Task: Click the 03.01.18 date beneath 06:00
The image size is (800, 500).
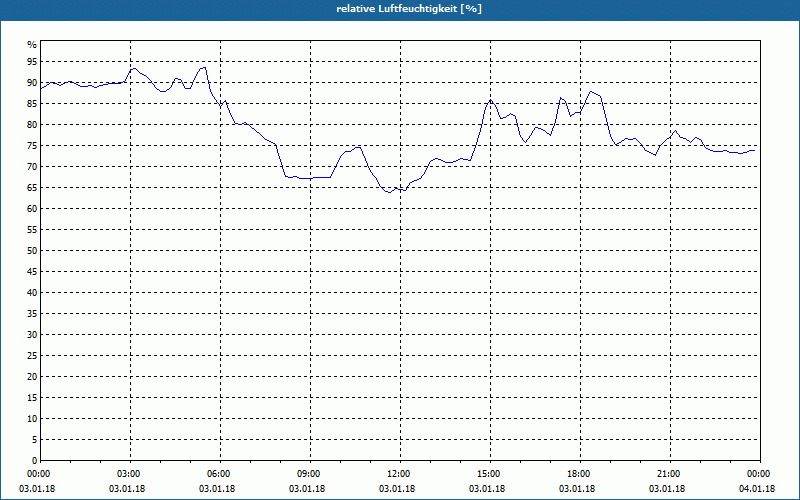Action: click(x=217, y=489)
